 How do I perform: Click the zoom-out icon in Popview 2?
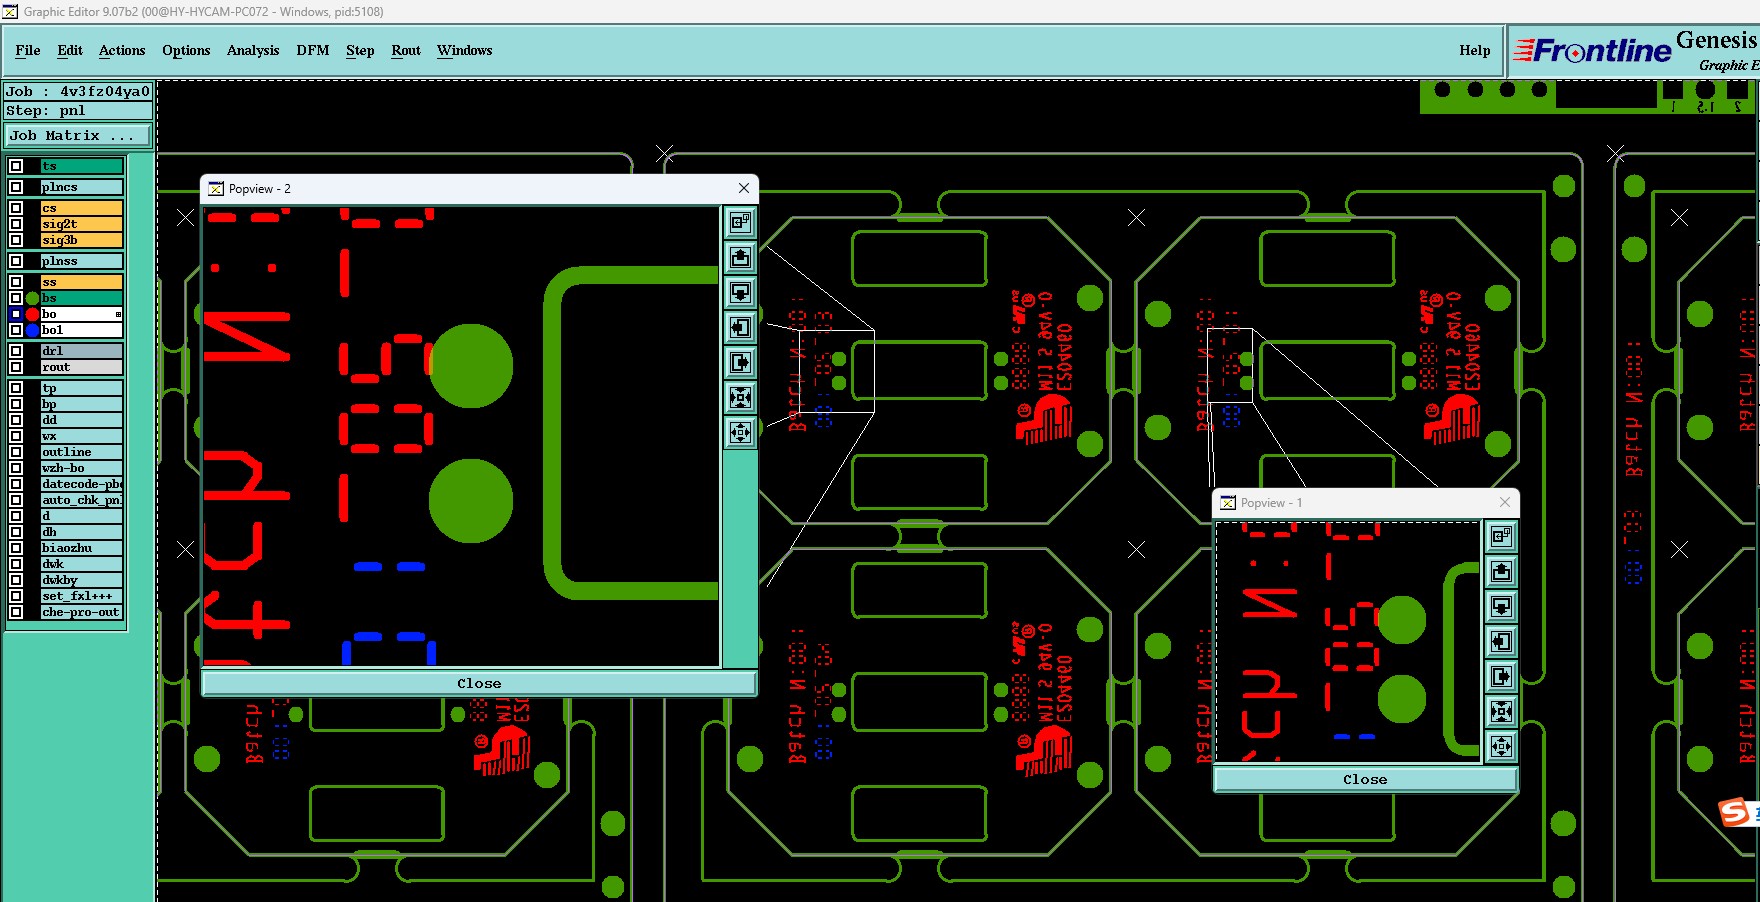click(x=740, y=432)
